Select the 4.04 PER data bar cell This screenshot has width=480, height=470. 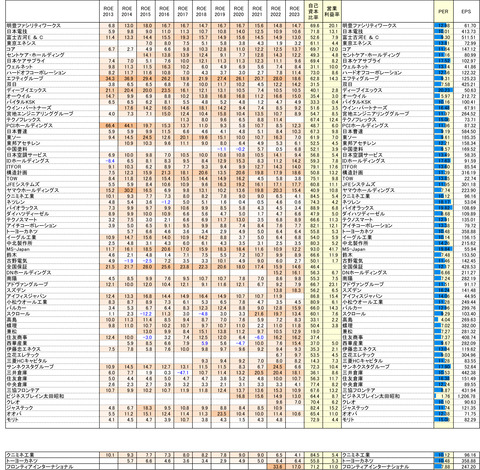click(443, 320)
